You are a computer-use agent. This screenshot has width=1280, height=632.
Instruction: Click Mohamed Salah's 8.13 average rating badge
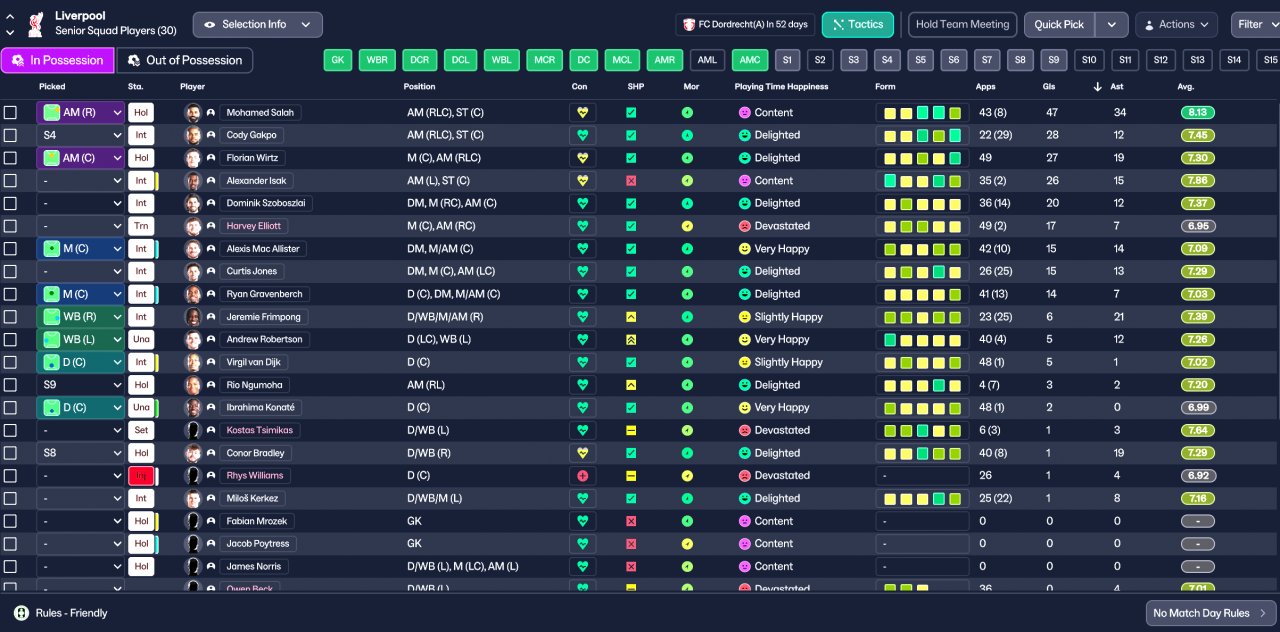1198,113
